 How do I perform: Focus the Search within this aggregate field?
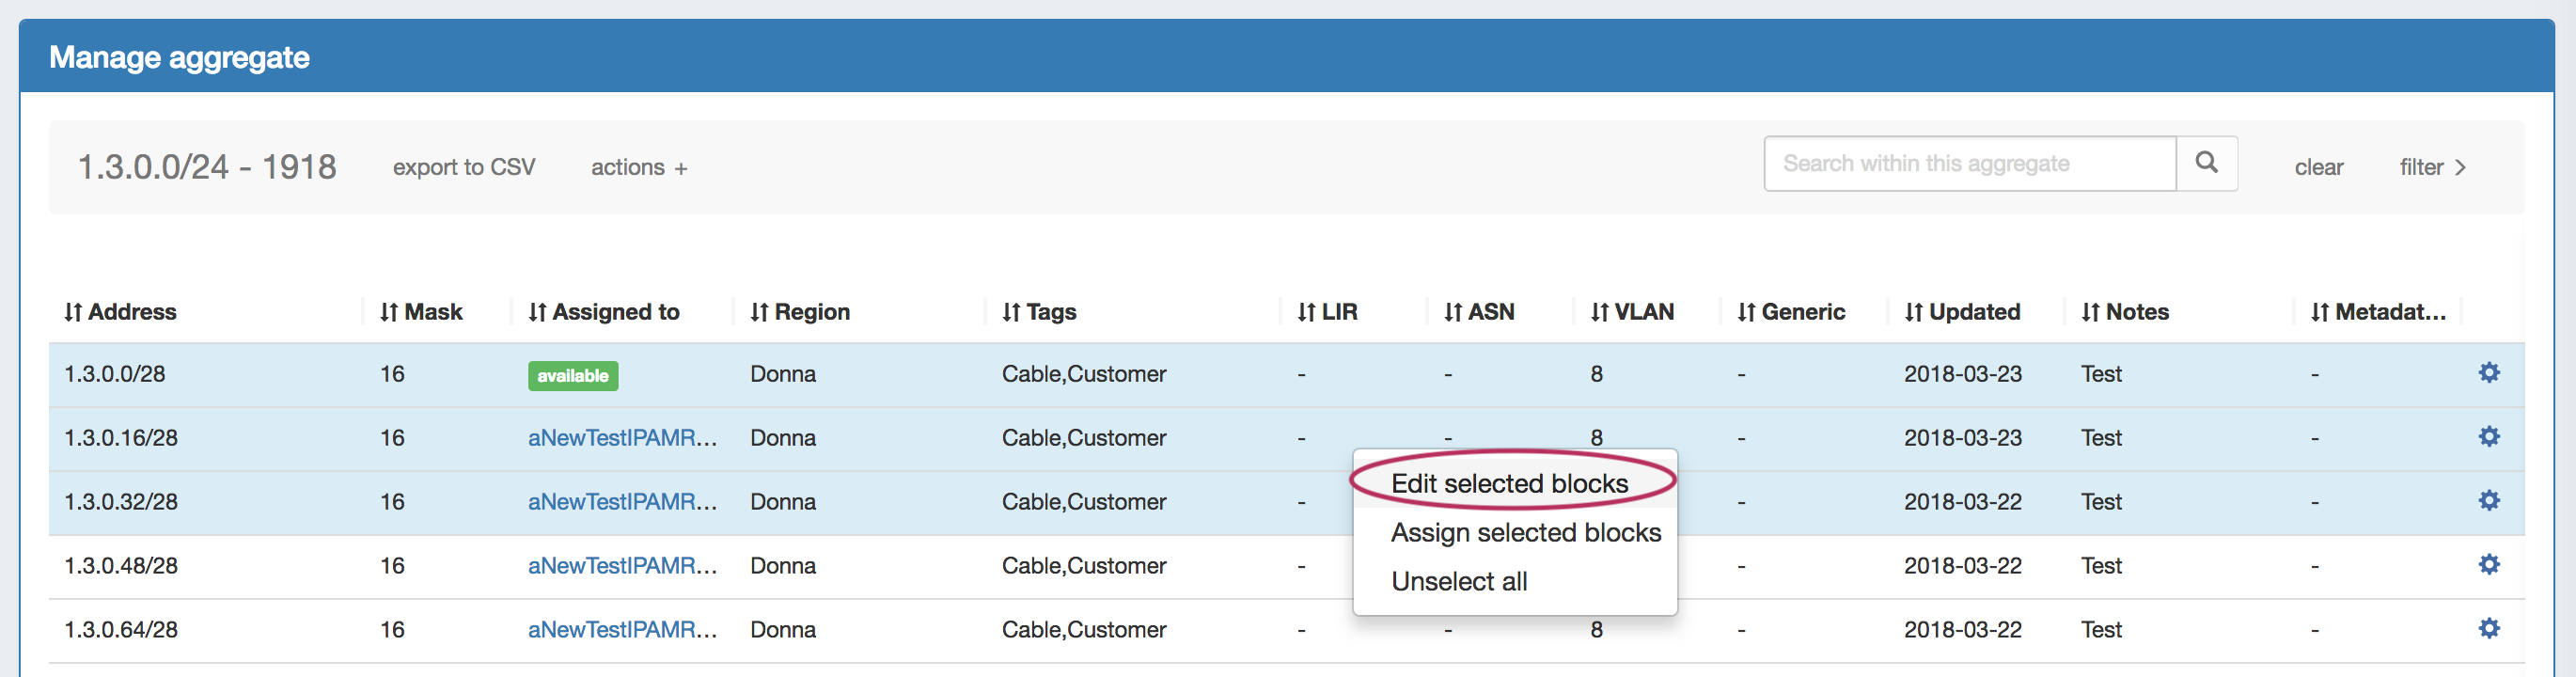(x=1968, y=164)
